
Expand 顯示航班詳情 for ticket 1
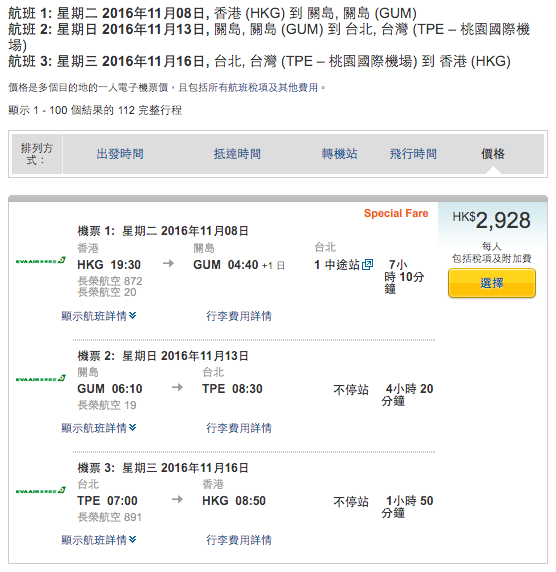point(99,316)
